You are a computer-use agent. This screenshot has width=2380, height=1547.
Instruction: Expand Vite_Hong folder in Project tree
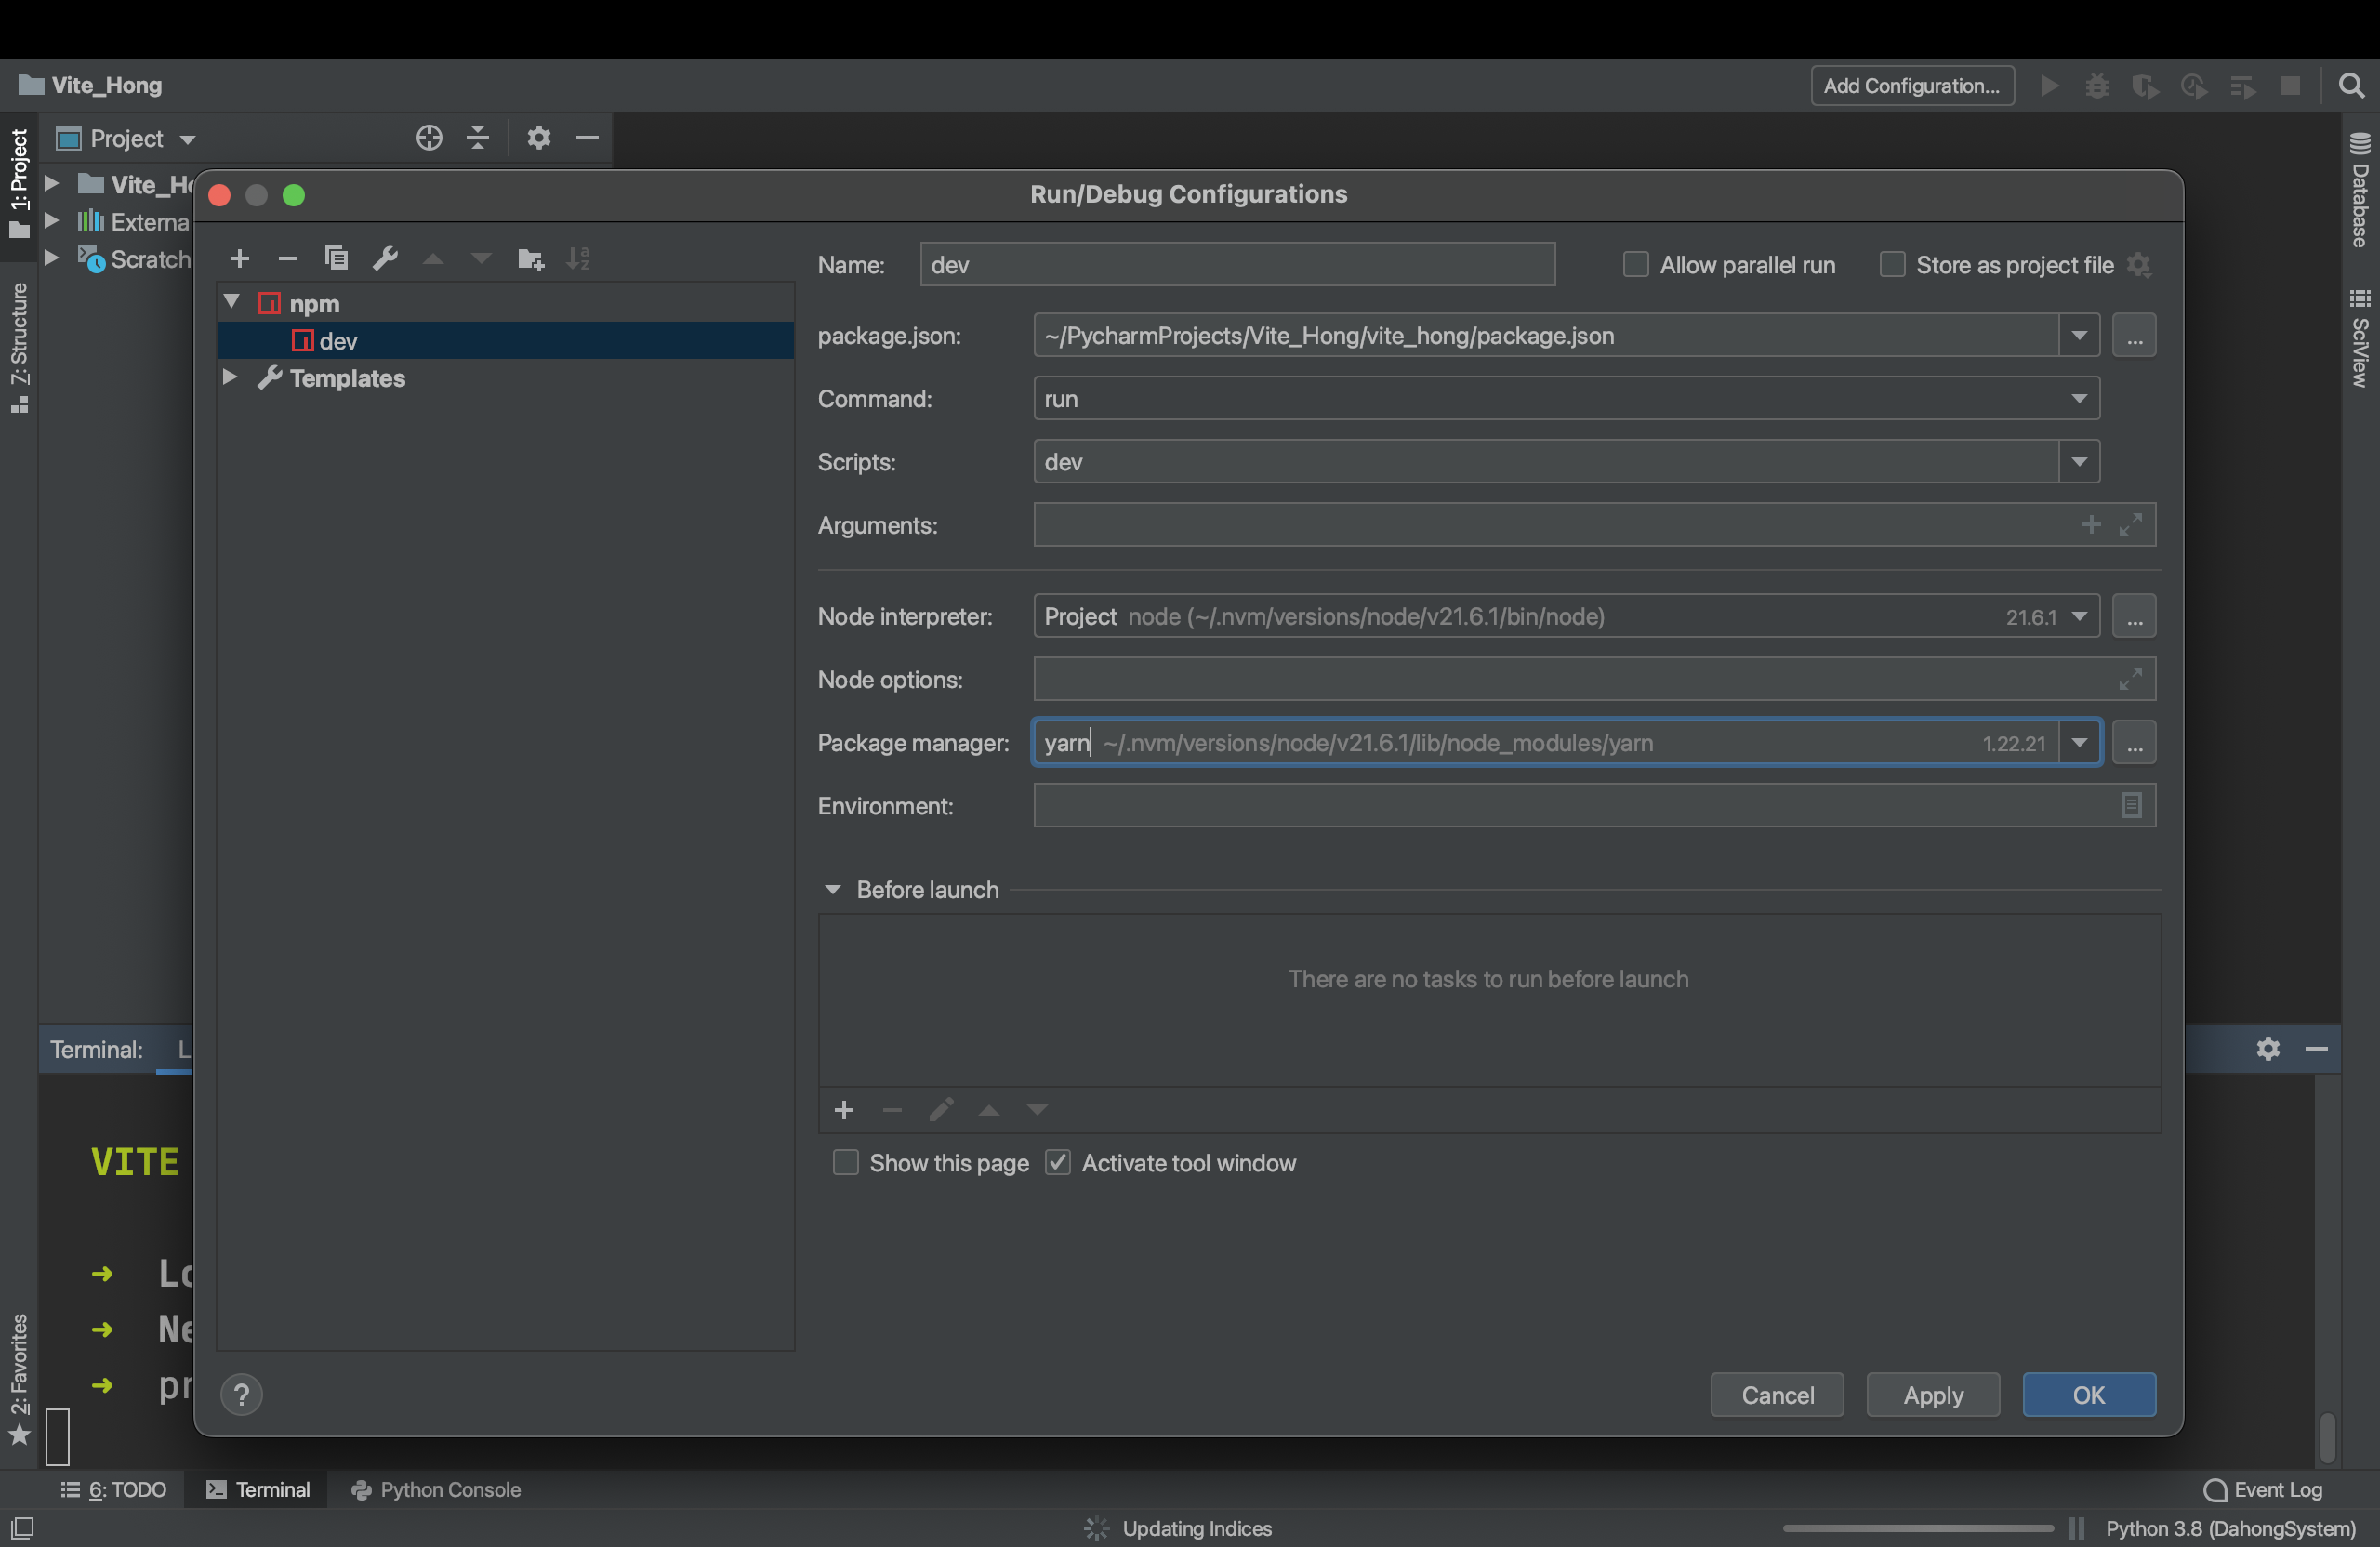click(x=51, y=184)
